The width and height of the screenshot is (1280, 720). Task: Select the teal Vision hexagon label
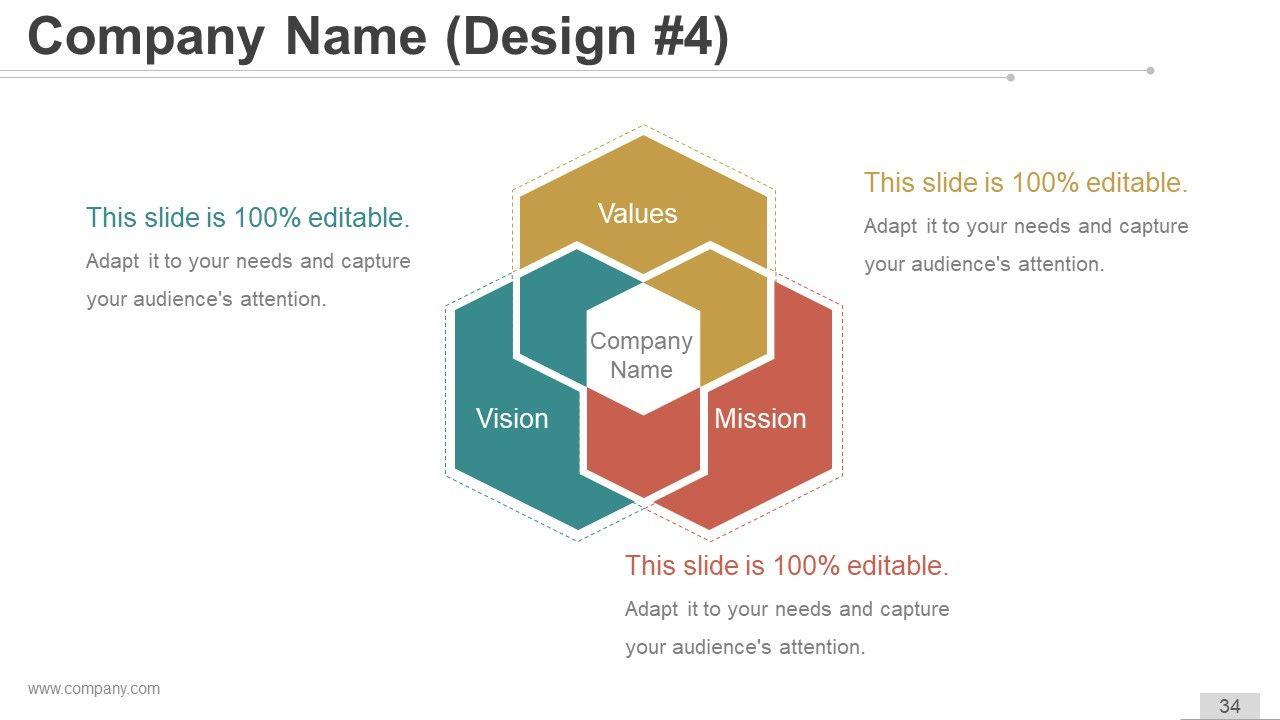tap(512, 418)
